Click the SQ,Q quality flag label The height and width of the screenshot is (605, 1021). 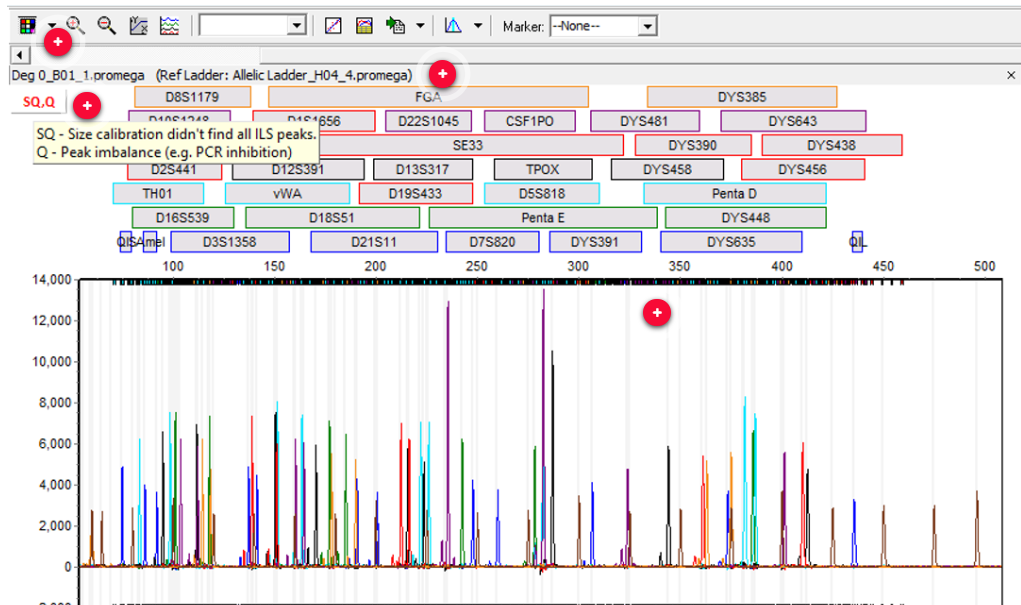coord(38,102)
